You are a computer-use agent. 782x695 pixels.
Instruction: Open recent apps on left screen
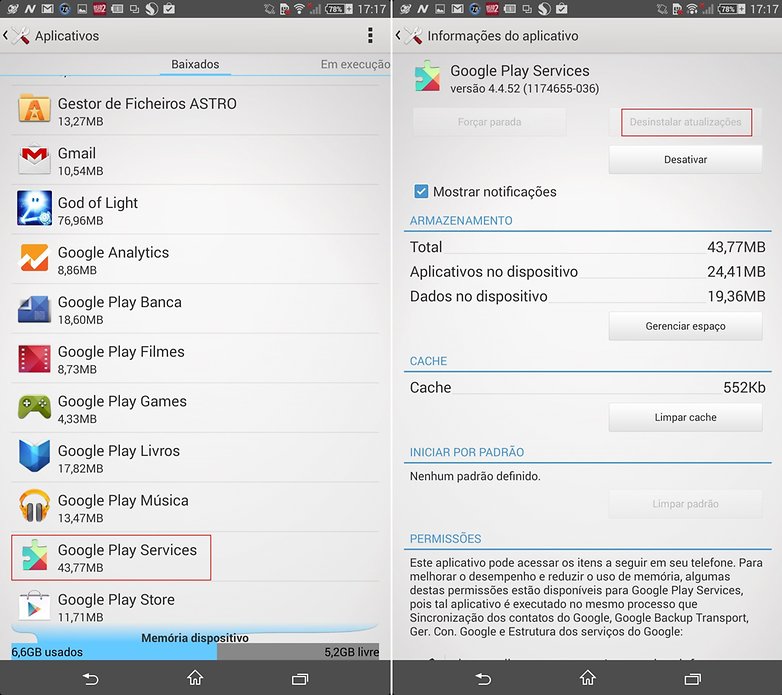click(x=300, y=679)
